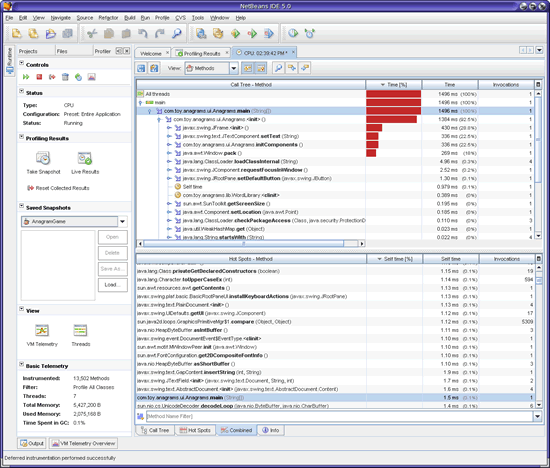Screen dimensions: 550x468
Task: Click the Reset Collected Results icon in Controls
Action: (52, 77)
